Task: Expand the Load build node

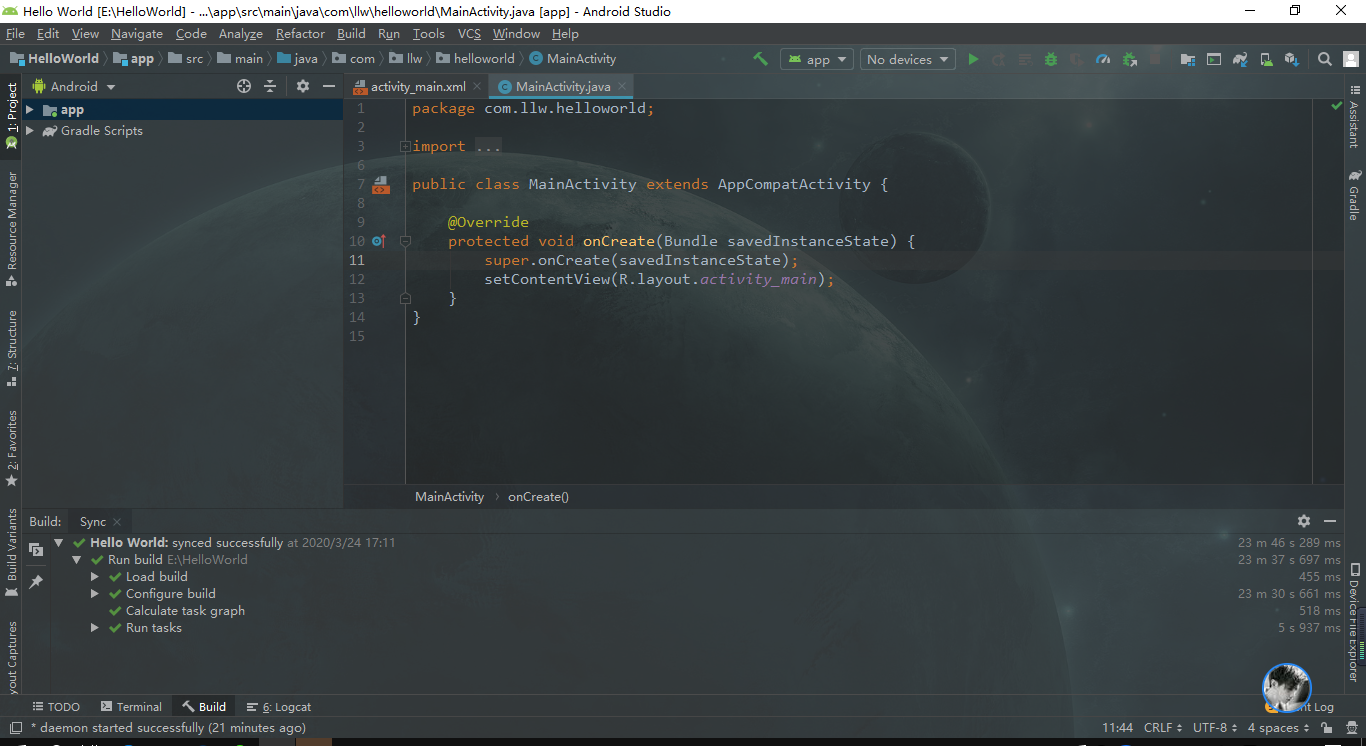Action: tap(95, 577)
